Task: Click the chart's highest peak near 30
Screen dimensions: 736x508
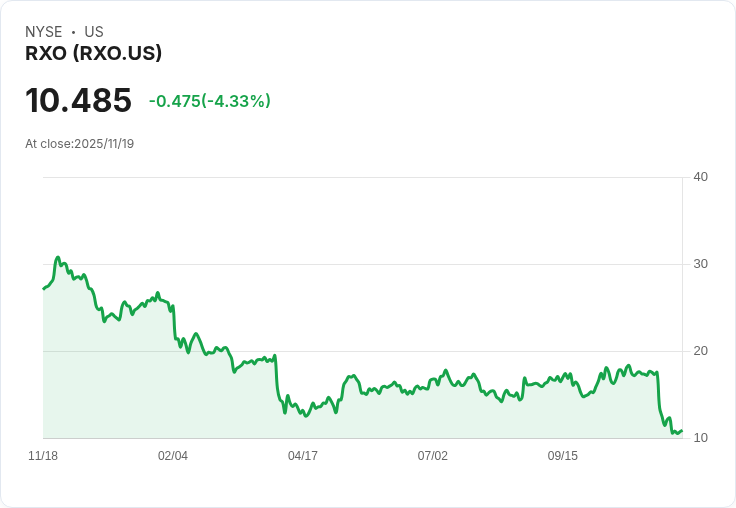Action: (58, 258)
